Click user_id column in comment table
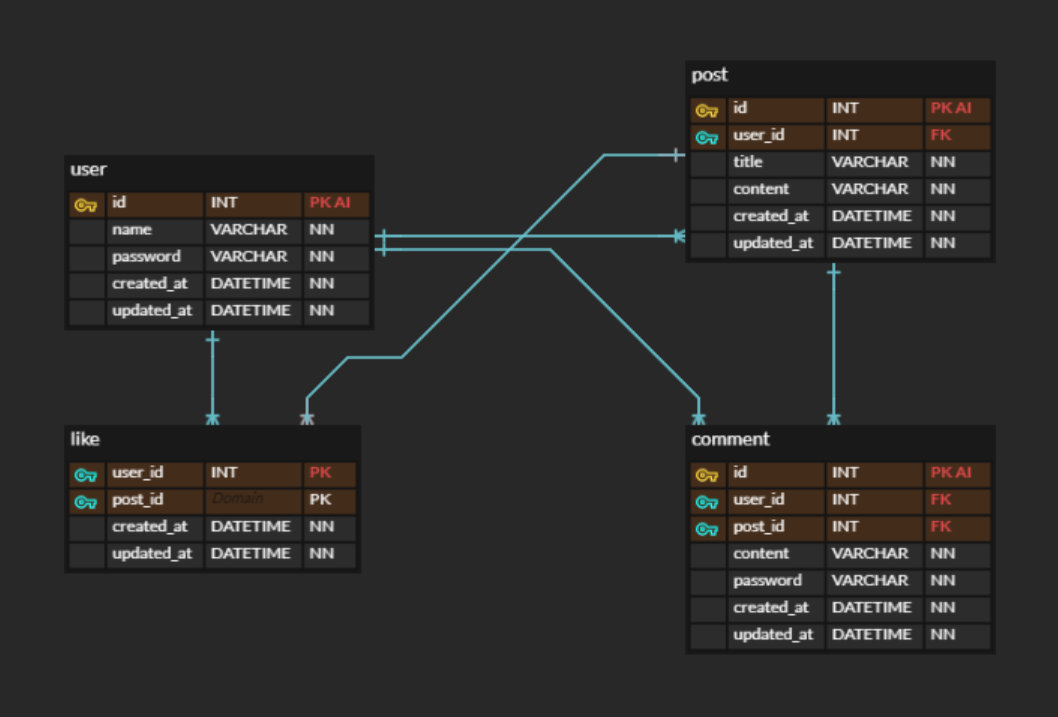The image size is (1058, 717). click(x=759, y=500)
